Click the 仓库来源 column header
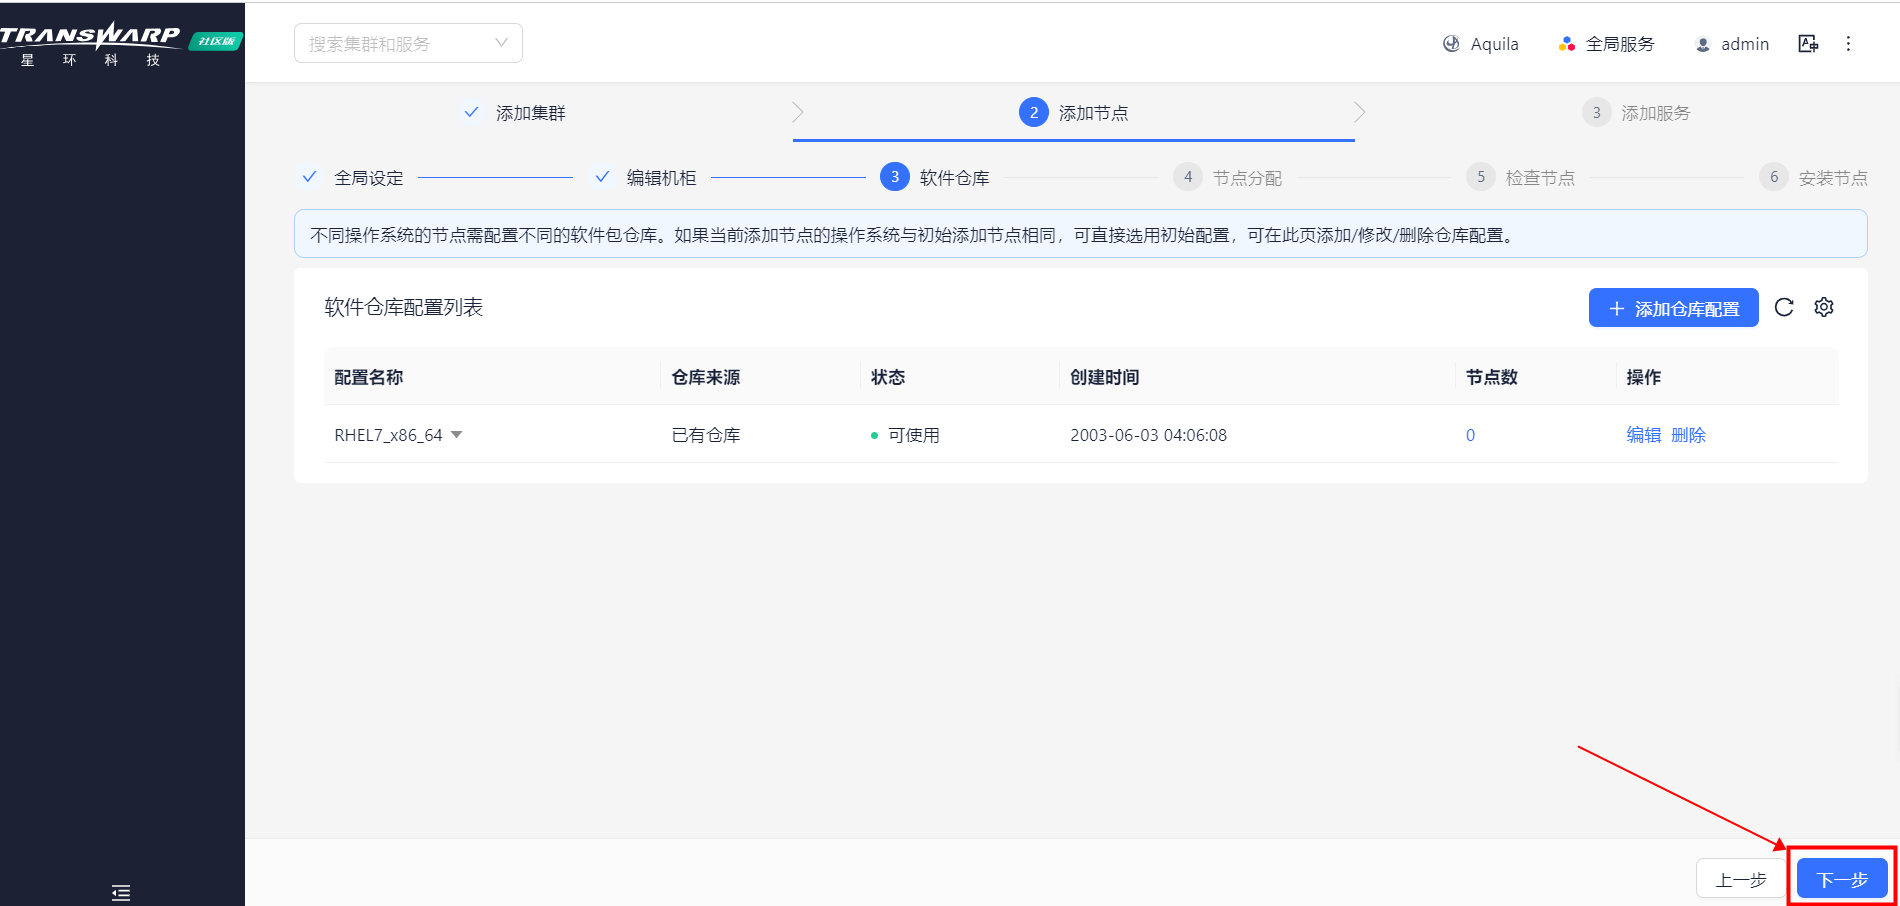 click(706, 377)
